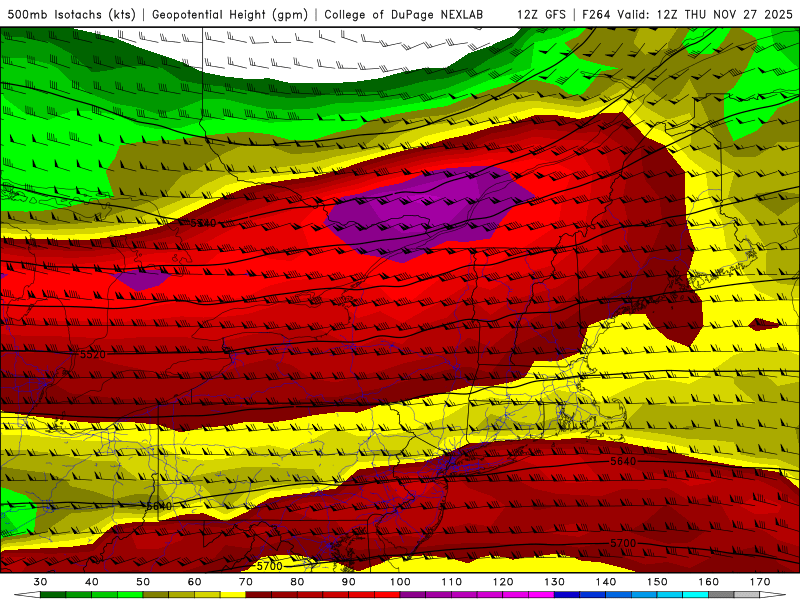Click the 110 knot color bar label

click(x=452, y=582)
